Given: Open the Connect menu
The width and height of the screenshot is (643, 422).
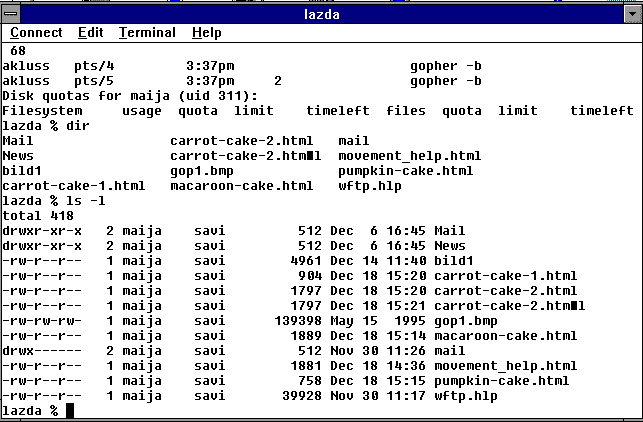Looking at the screenshot, I should coord(36,33).
